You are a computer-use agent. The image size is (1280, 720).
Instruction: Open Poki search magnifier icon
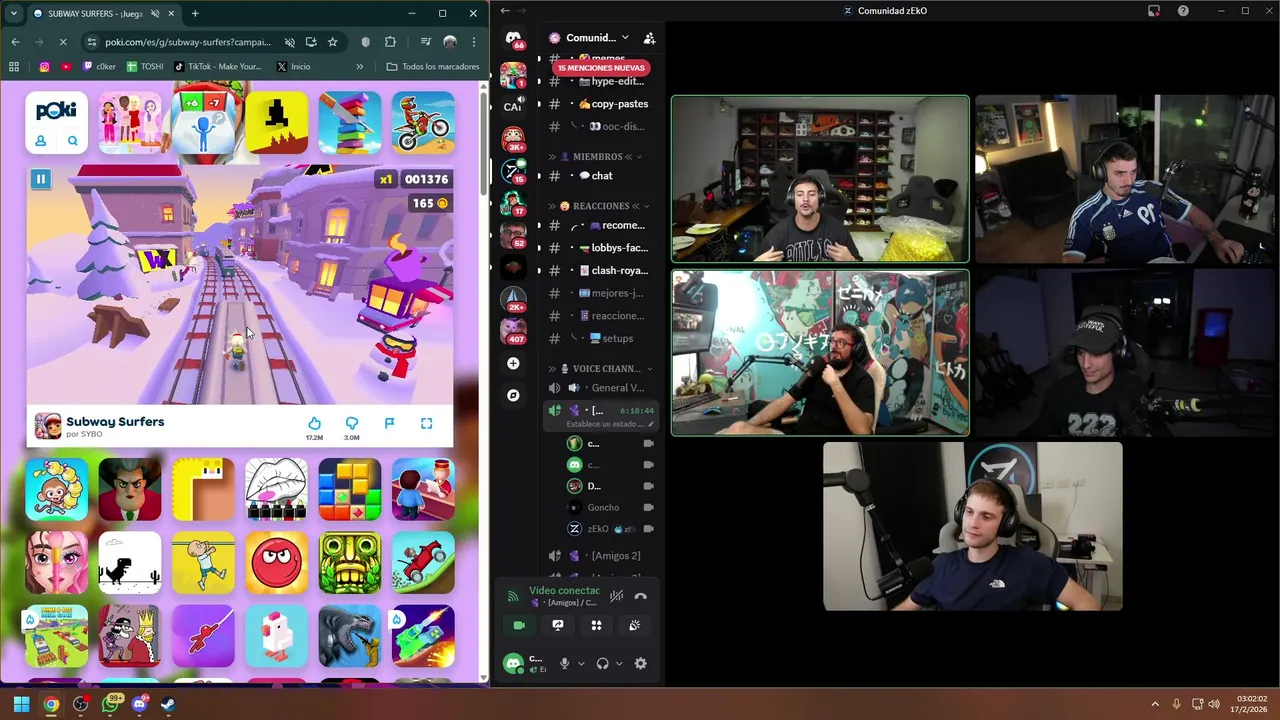pyautogui.click(x=72, y=141)
